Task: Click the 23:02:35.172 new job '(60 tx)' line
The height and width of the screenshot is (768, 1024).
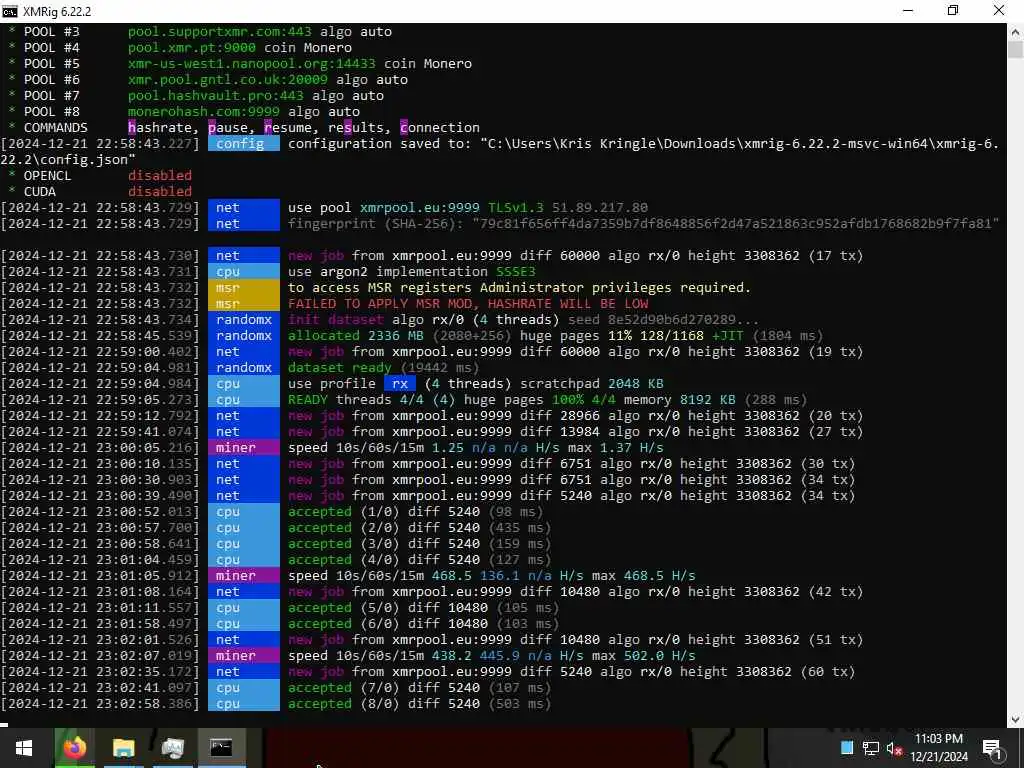Action: [571, 672]
